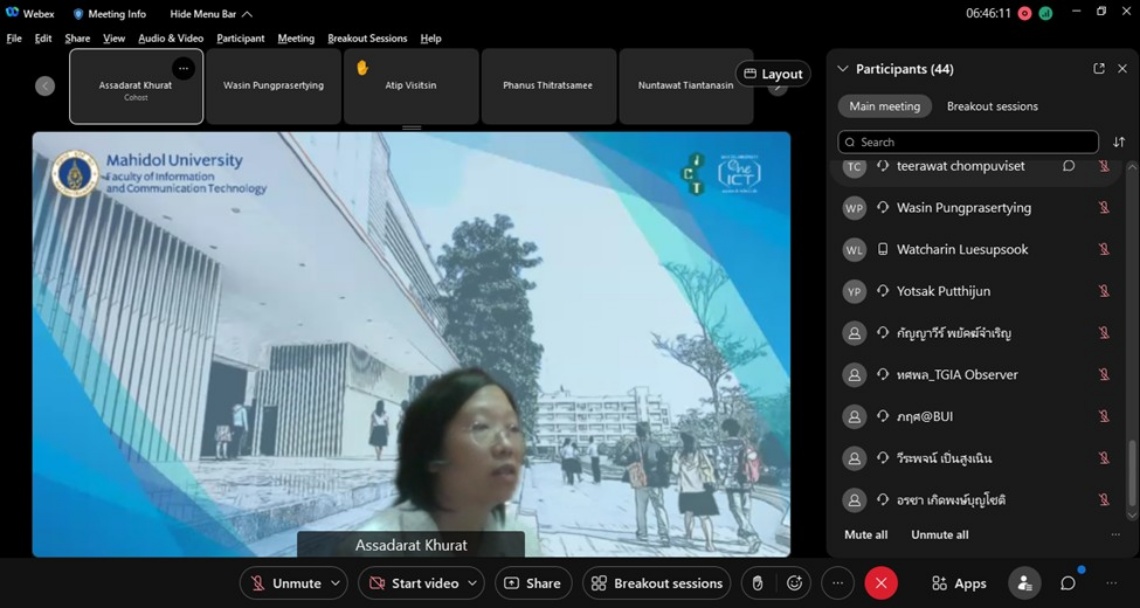Viewport: 1140px width, 608px height.
Task: Unmute your microphone
Action: (x=285, y=583)
